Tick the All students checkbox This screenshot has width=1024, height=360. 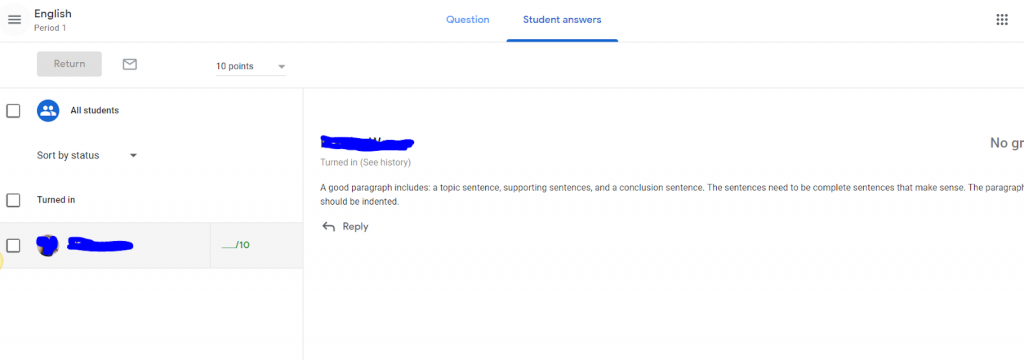point(13,110)
